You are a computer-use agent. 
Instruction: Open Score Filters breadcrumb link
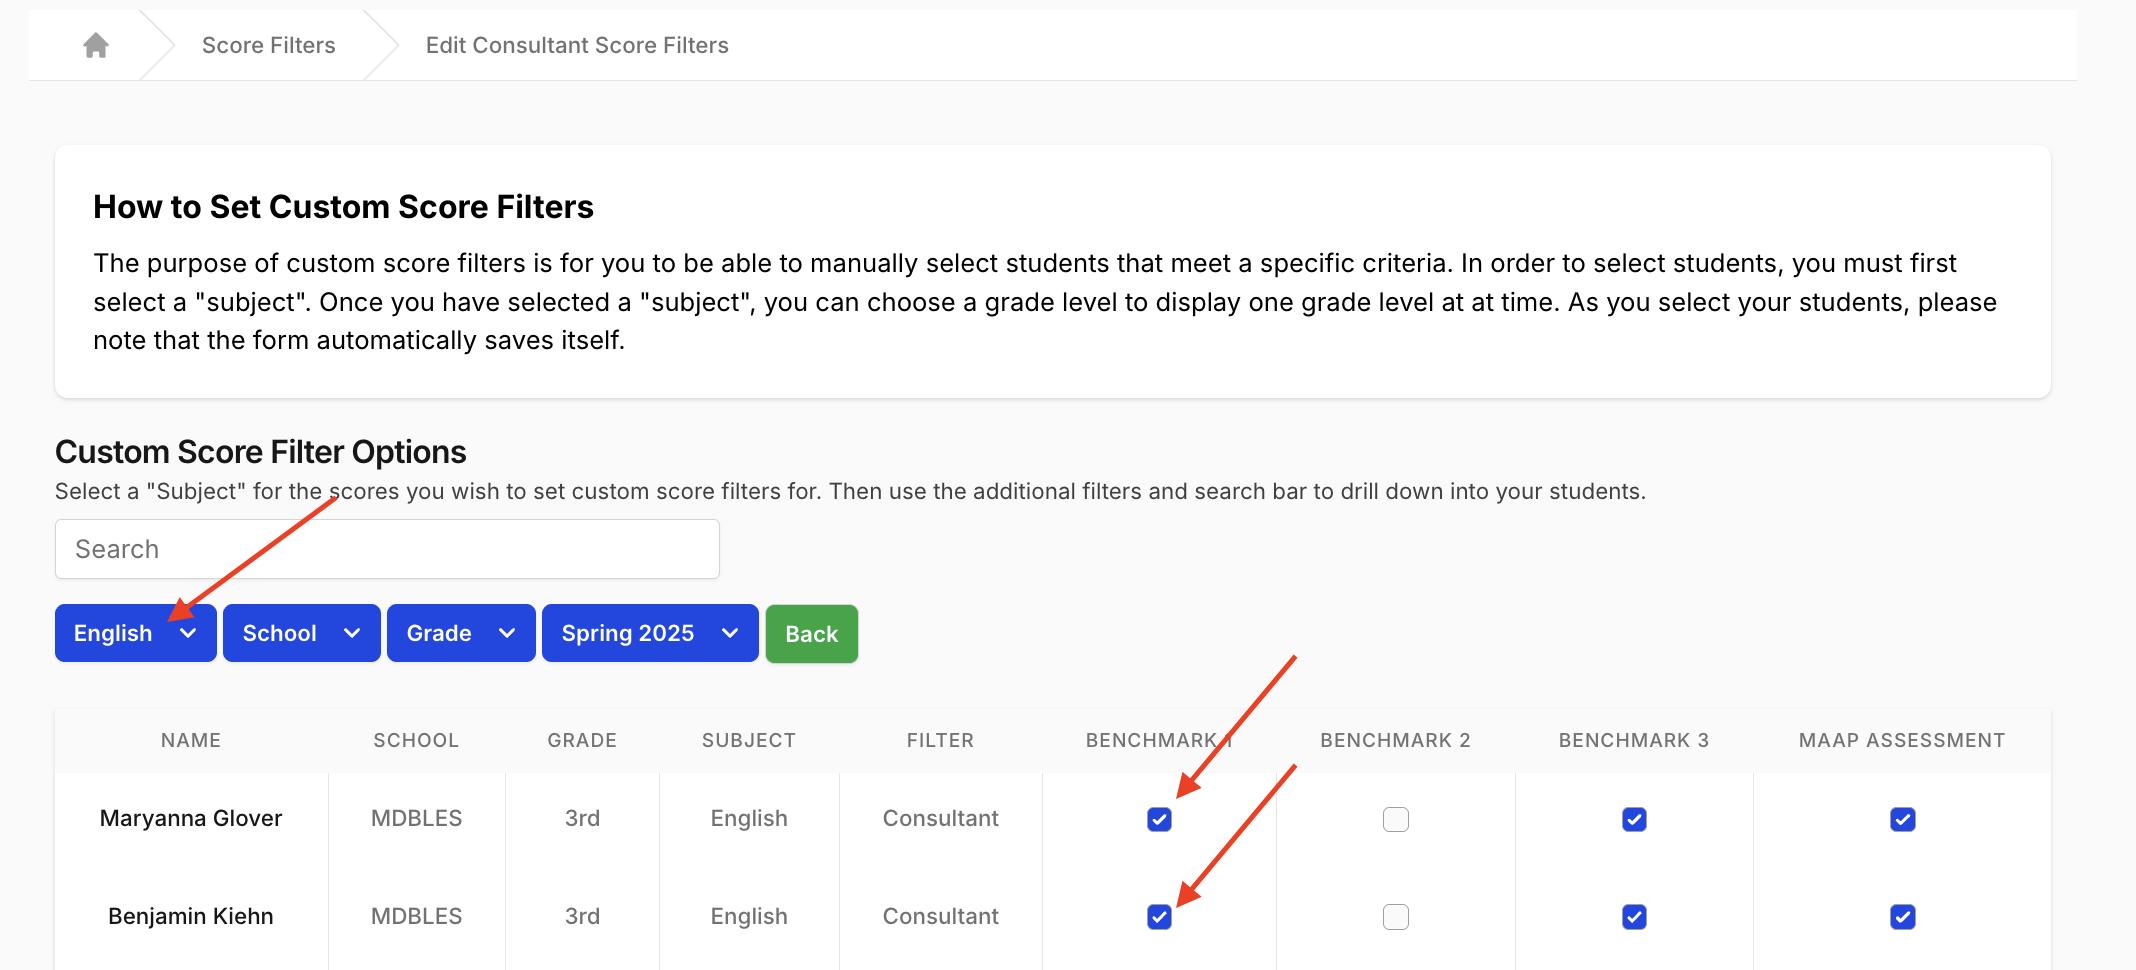(x=268, y=45)
